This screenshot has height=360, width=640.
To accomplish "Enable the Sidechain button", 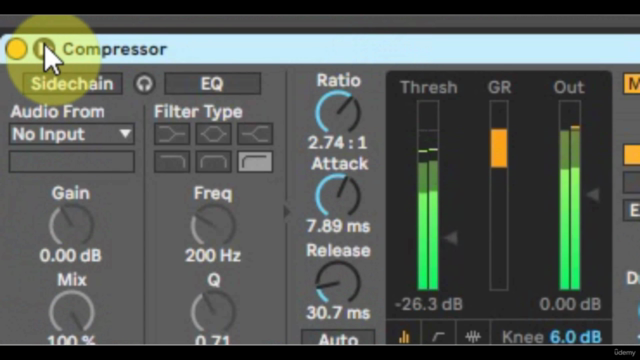I will click(x=72, y=84).
